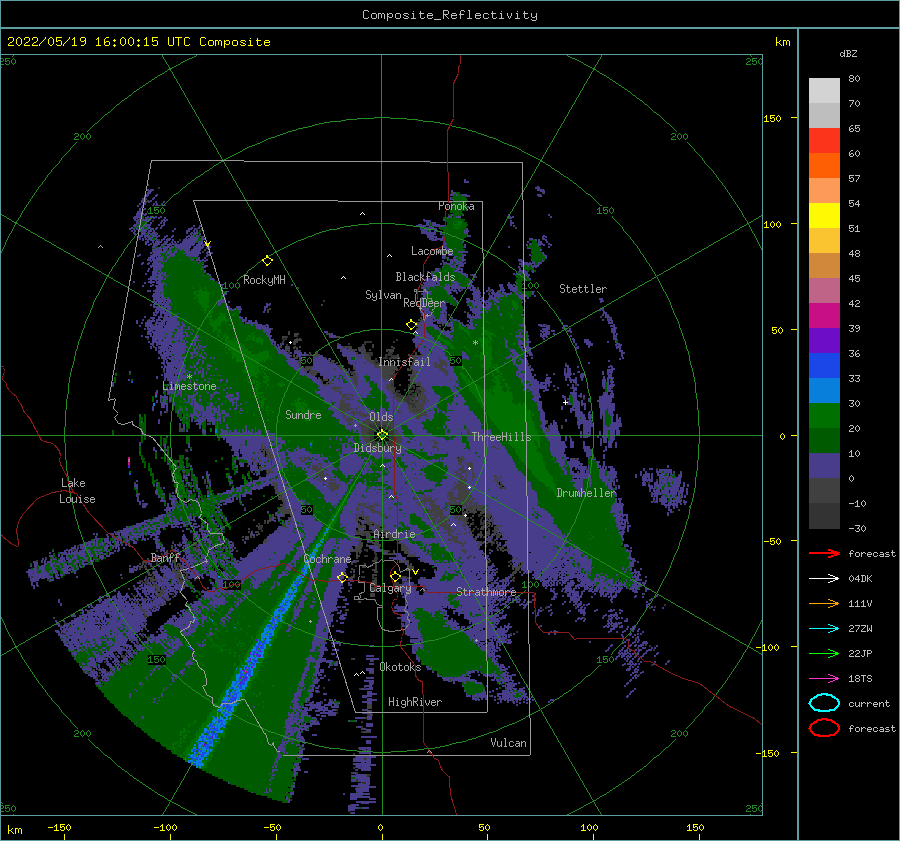Click the yellow diamond marker below Cochrane
The width and height of the screenshot is (900, 841).
point(342,577)
